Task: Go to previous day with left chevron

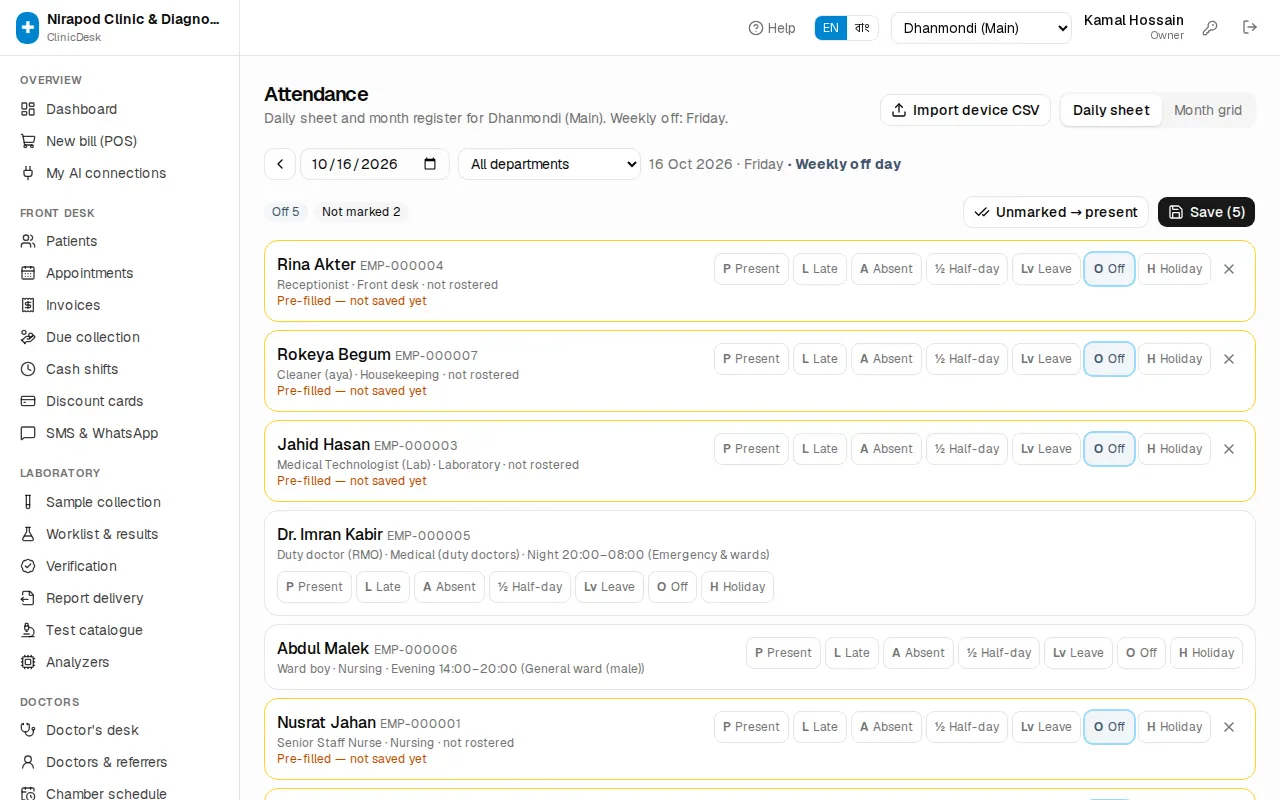Action: click(280, 164)
